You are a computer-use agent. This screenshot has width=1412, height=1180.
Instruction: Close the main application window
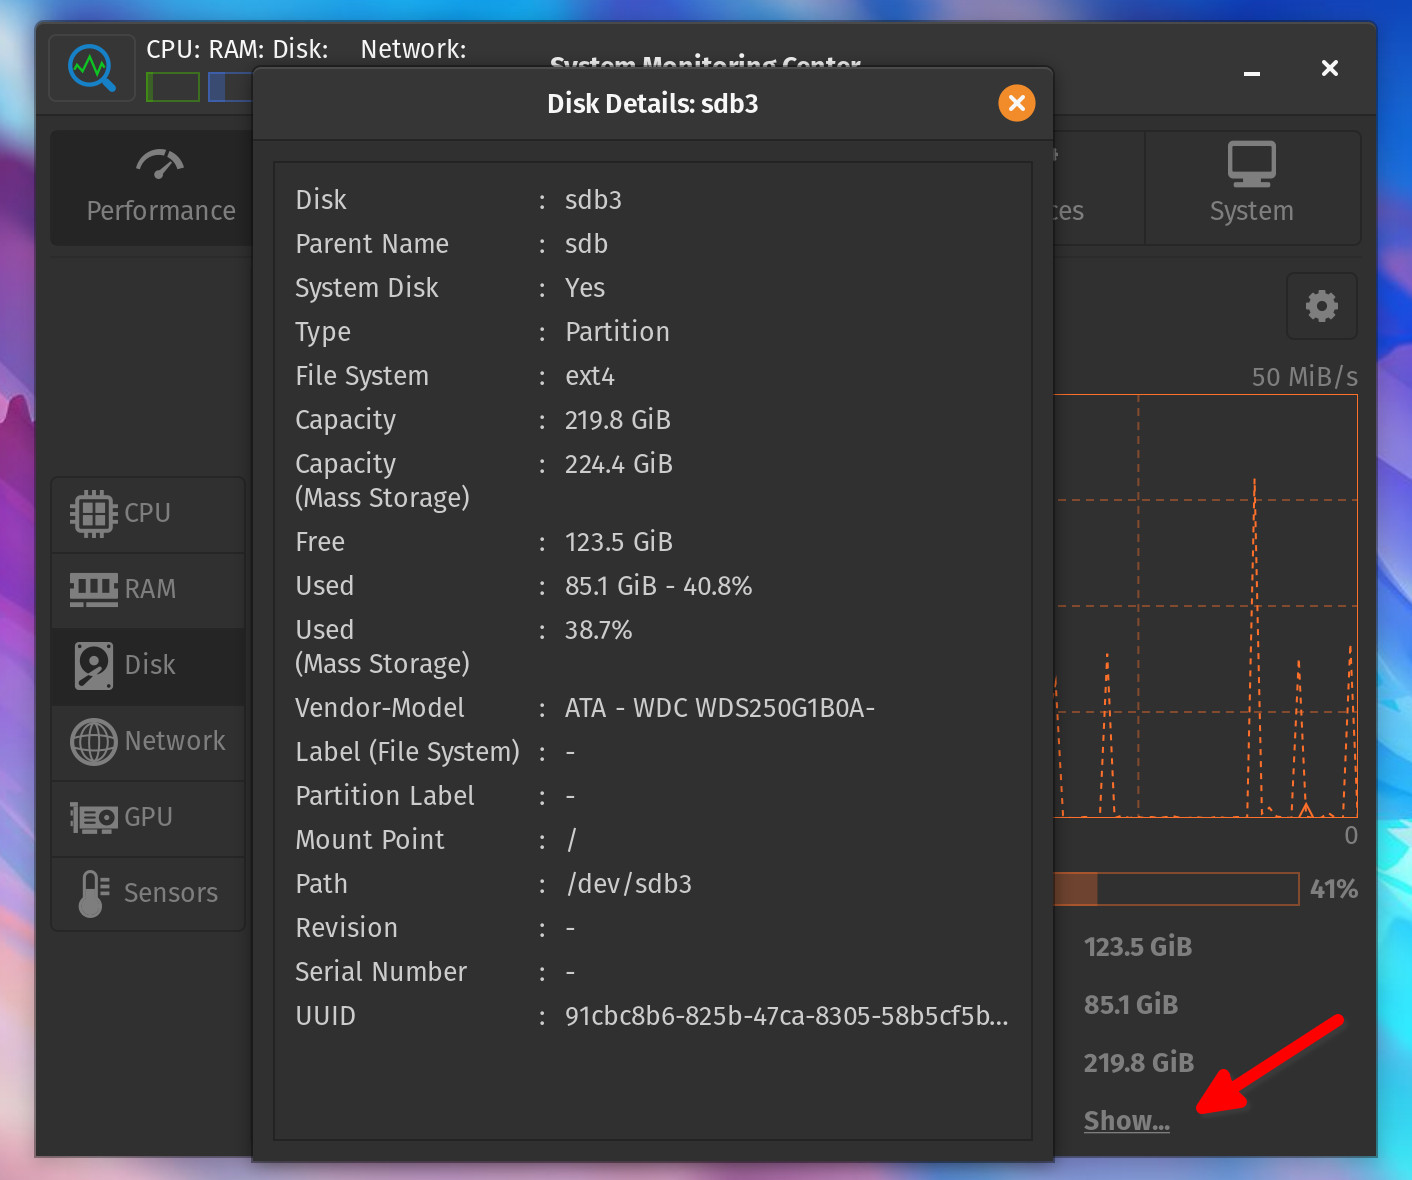1329,68
